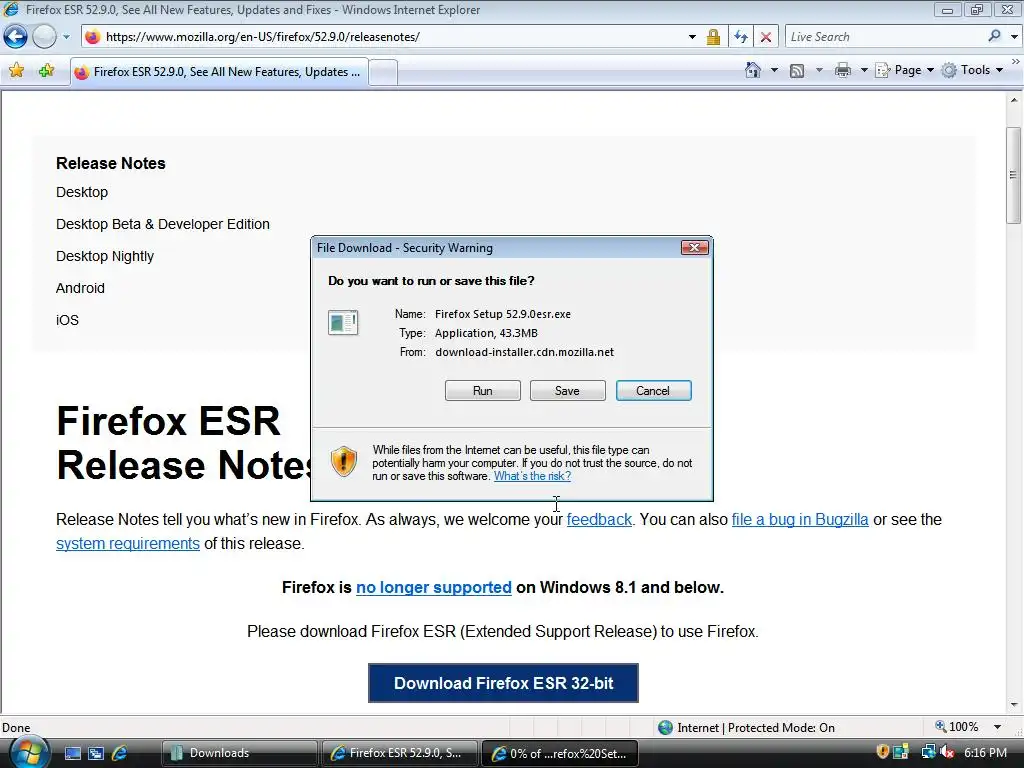Open a new blank tab
Viewport: 1024px width, 768px height.
point(383,72)
